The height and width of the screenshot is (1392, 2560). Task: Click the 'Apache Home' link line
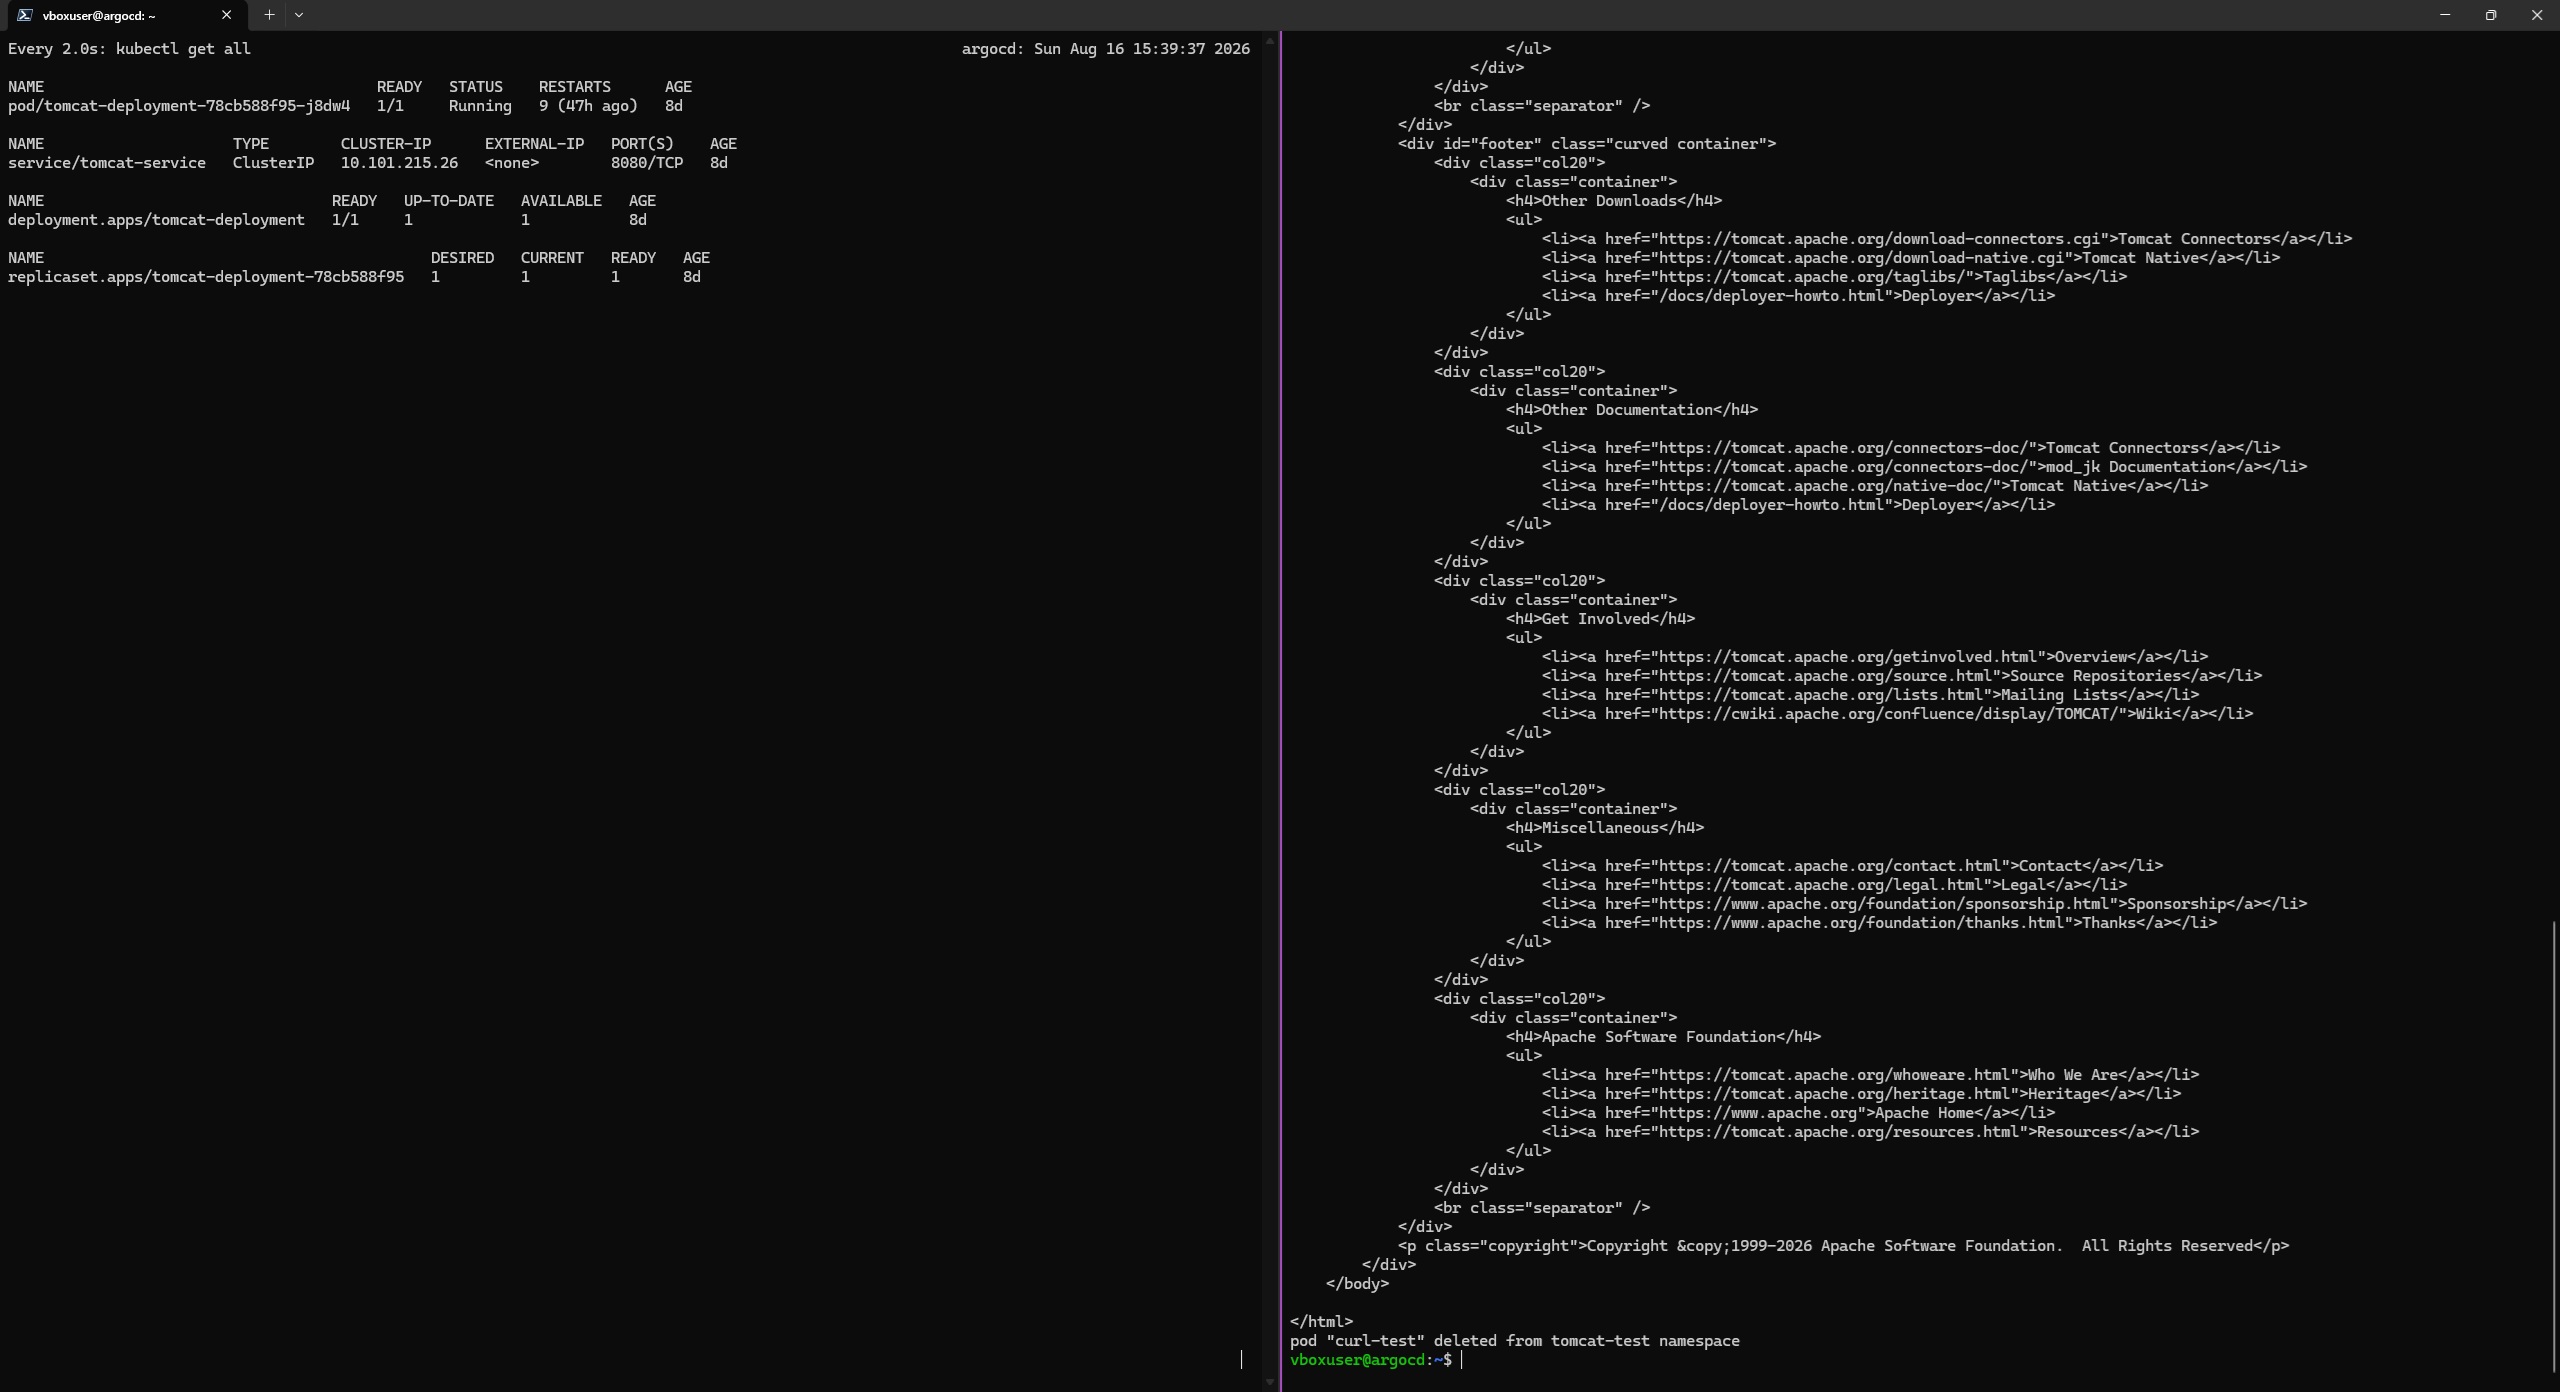tap(1798, 1113)
